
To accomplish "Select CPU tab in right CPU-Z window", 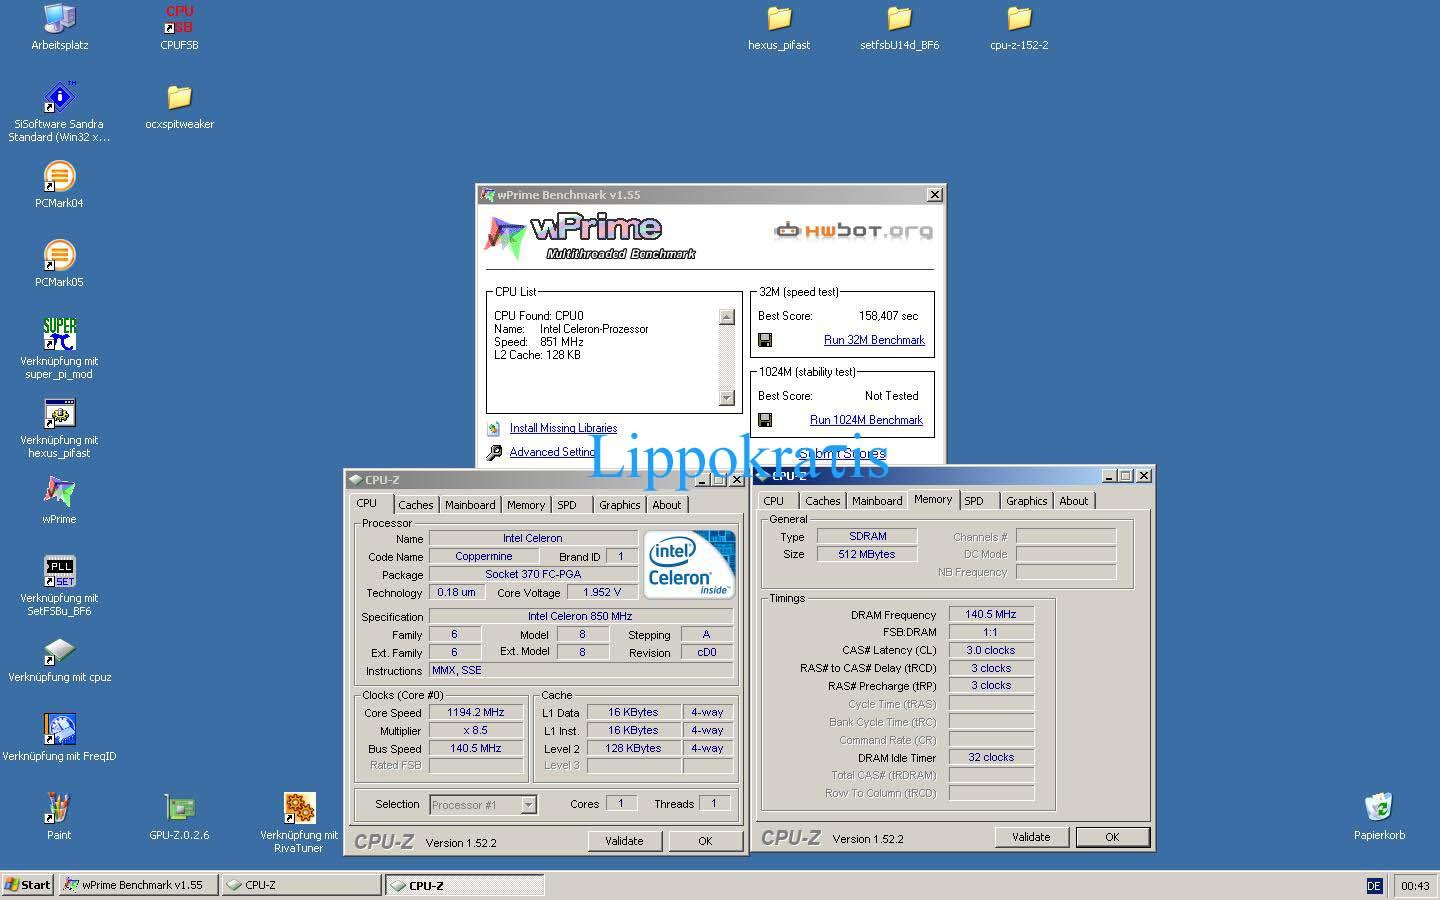I will [774, 501].
